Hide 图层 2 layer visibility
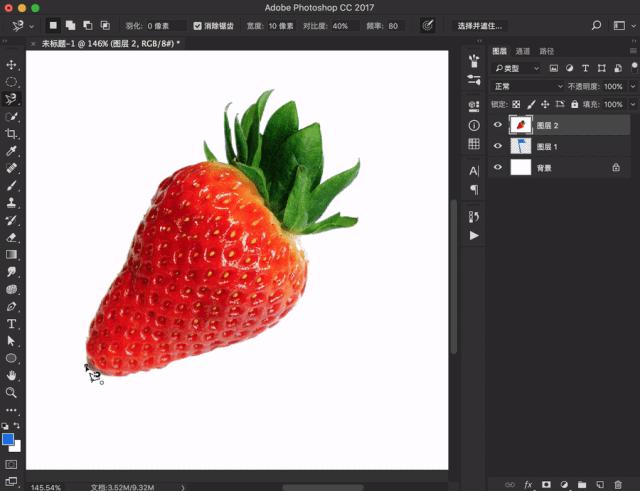Viewport: 640px width, 491px height. (x=498, y=126)
